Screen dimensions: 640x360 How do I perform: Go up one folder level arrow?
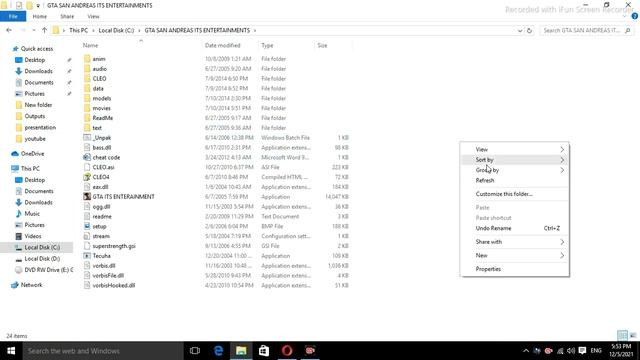click(x=44, y=30)
